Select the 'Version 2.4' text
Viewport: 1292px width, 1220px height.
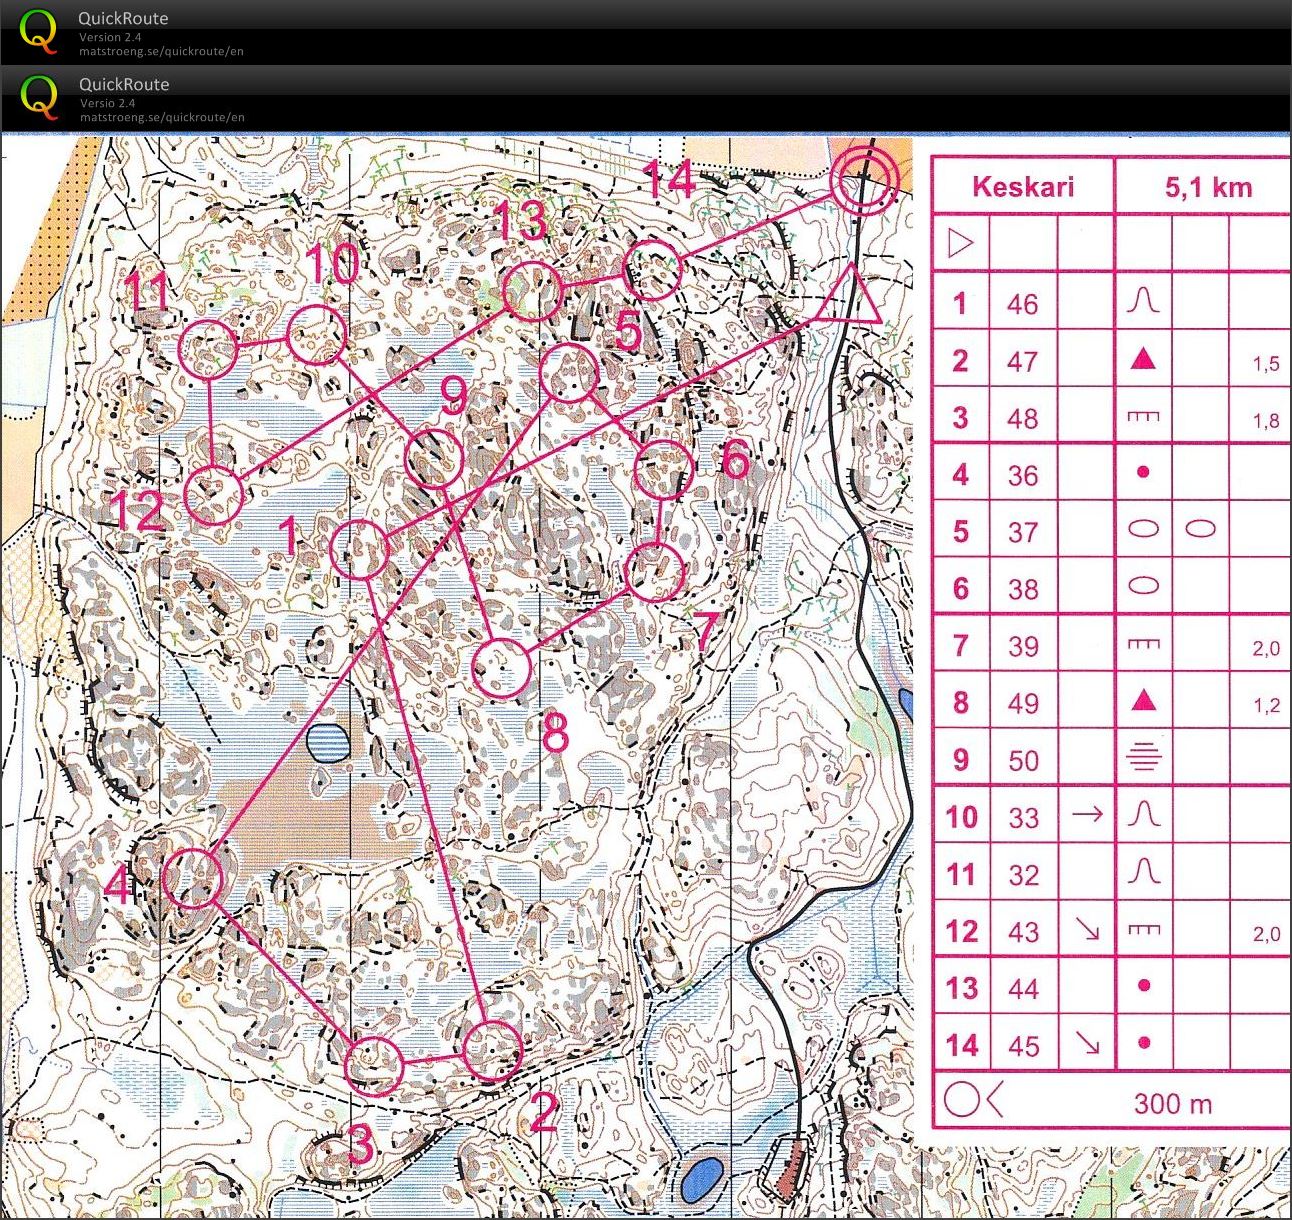pyautogui.click(x=110, y=37)
